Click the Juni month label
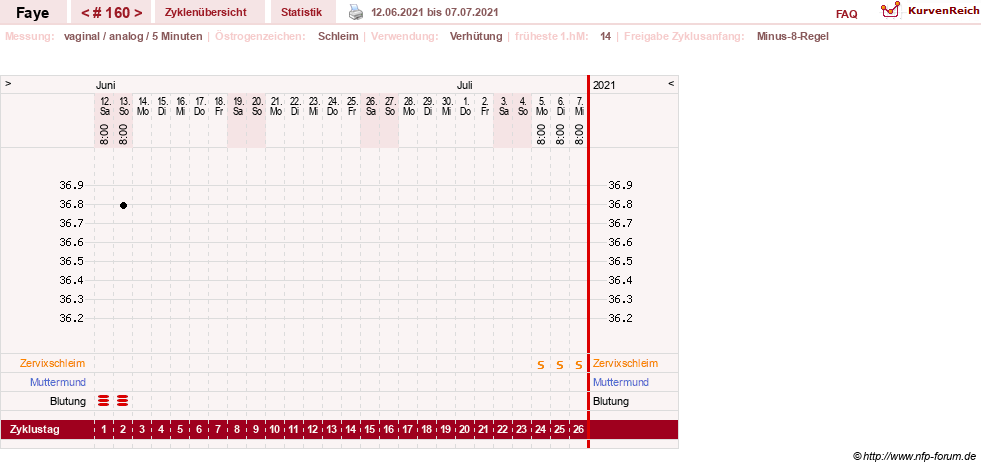This screenshot has height=468, width=981. [106, 85]
